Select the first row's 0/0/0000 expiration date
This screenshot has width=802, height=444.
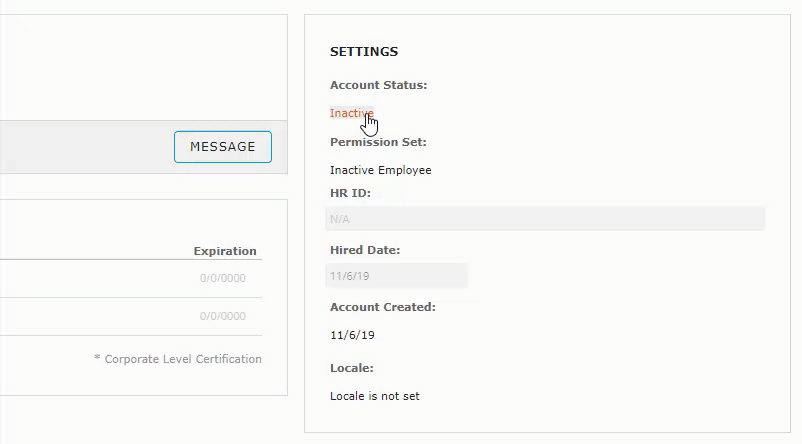(x=221, y=278)
